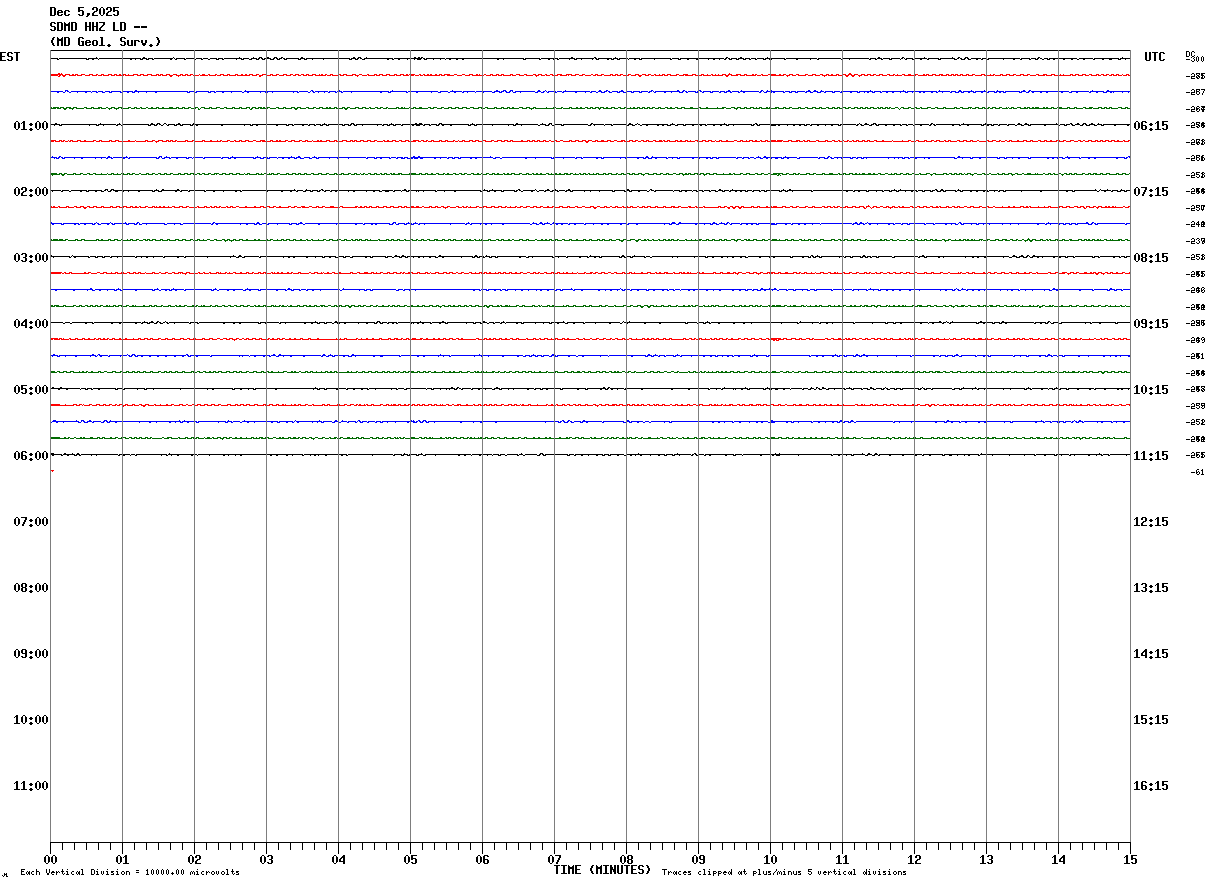Image resolution: width=1210 pixels, height=886 pixels.
Task: Click minute tick label '13' on bottom axis
Action: pyautogui.click(x=986, y=859)
